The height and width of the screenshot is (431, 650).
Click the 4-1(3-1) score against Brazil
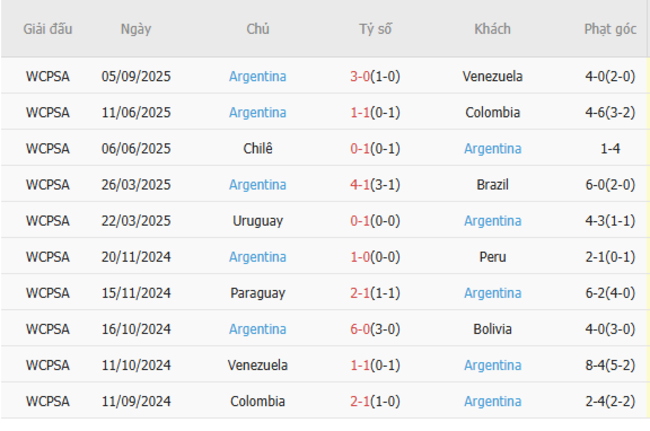pos(375,185)
